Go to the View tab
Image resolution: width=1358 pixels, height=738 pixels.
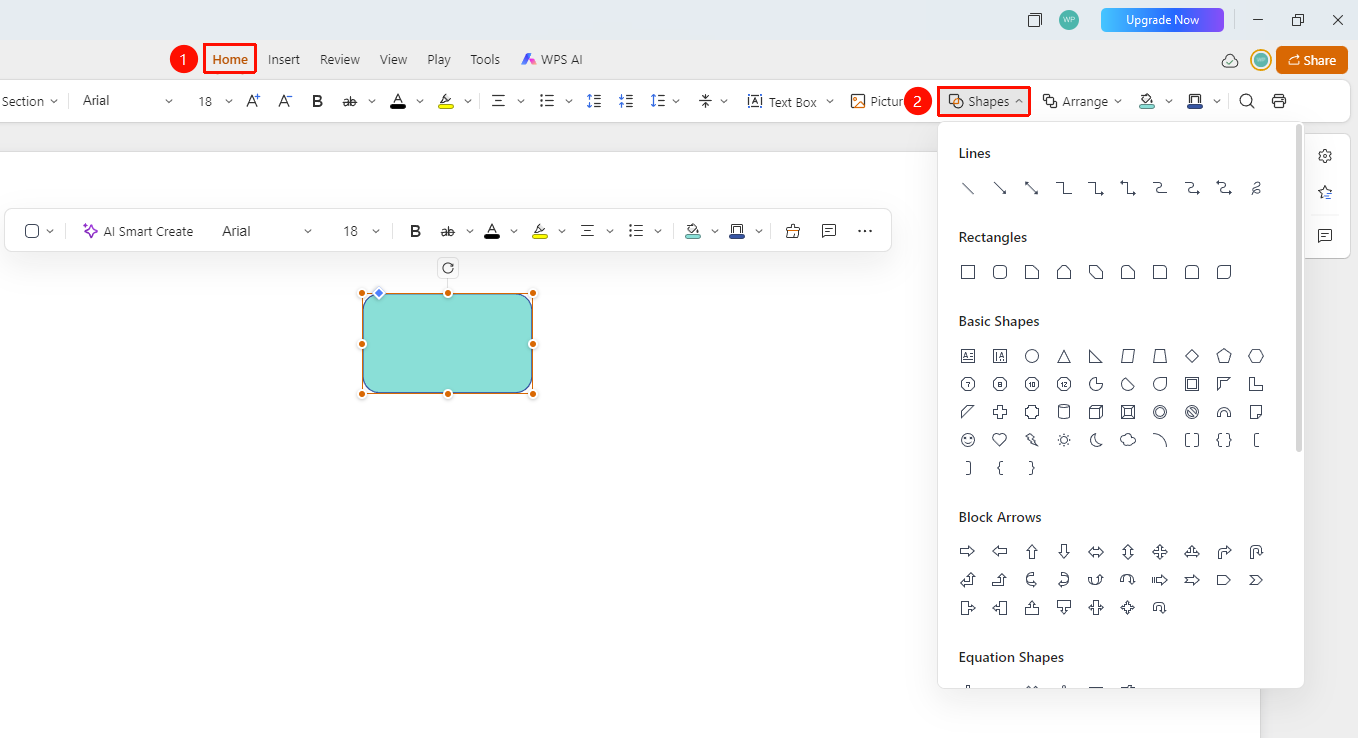tap(393, 60)
